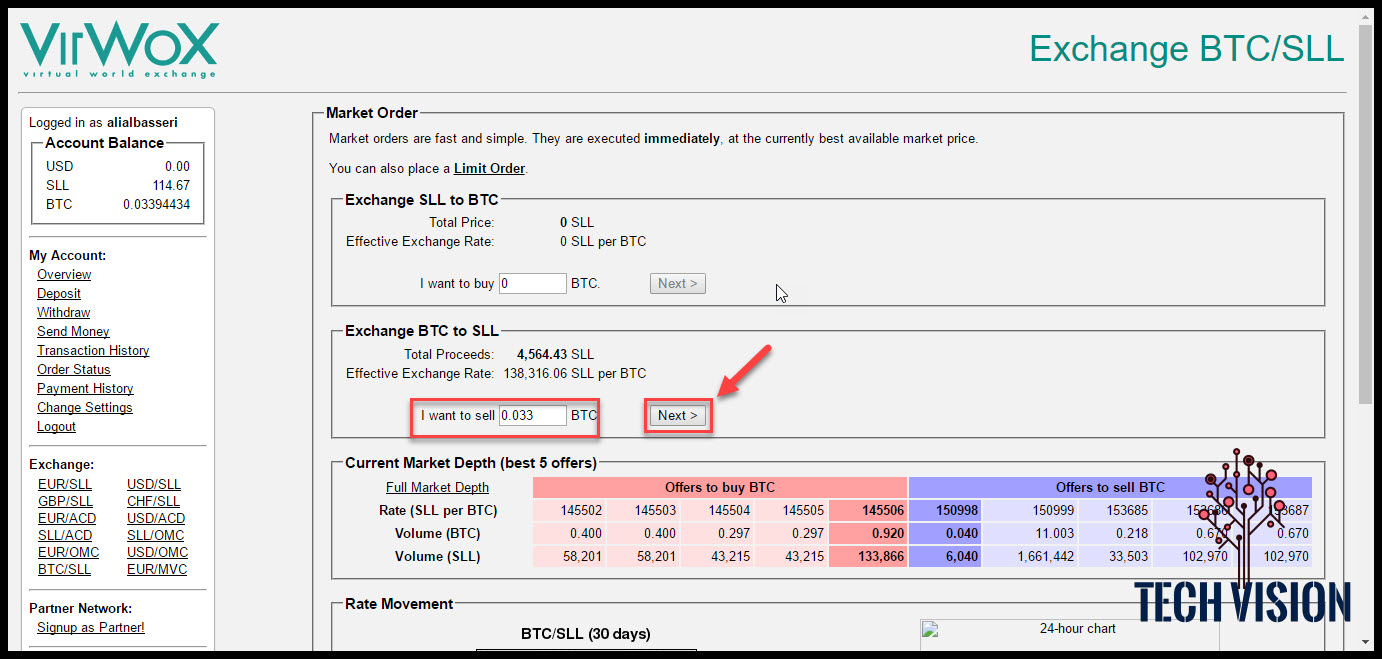1382x659 pixels.
Task: Open Full Market Depth link
Action: coord(438,487)
